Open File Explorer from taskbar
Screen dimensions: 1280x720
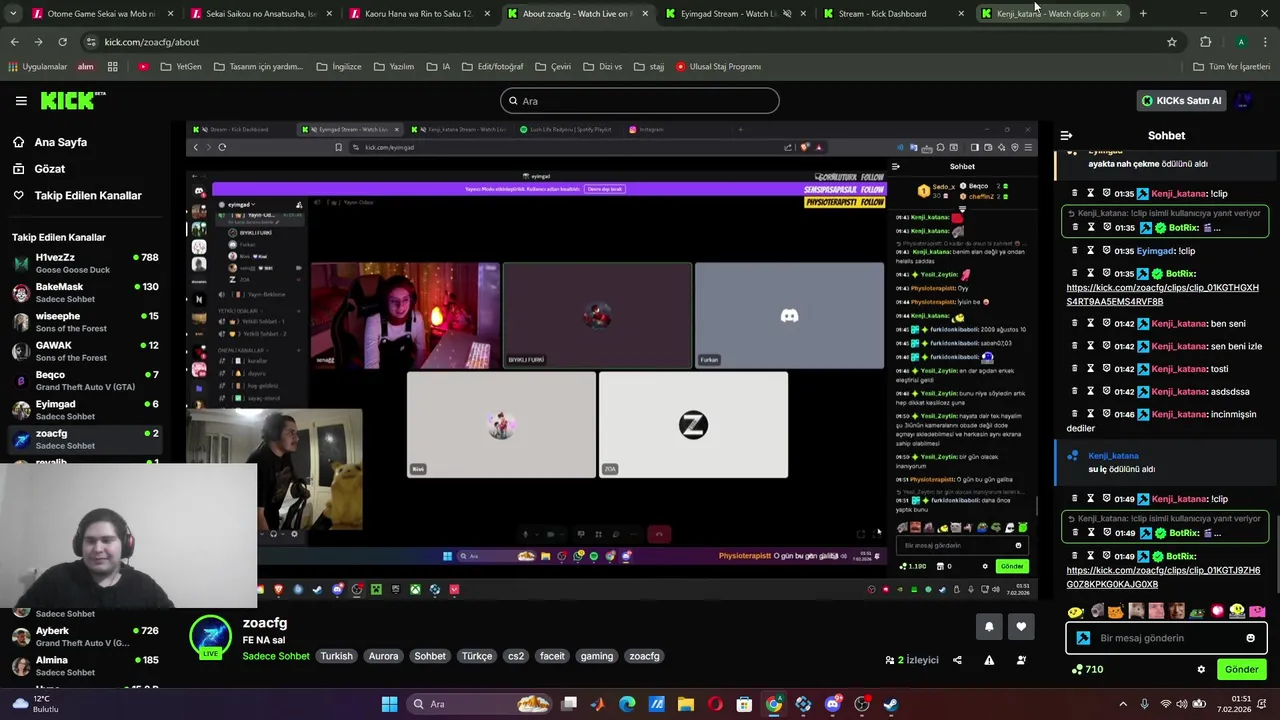(686, 704)
